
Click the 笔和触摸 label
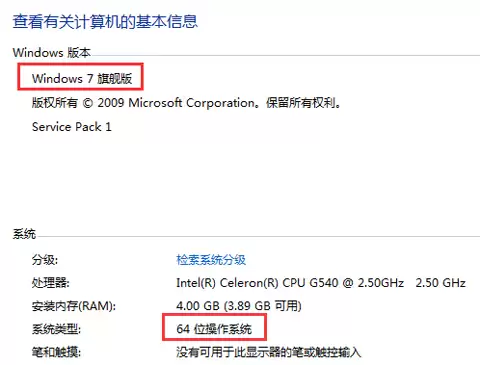point(56,352)
